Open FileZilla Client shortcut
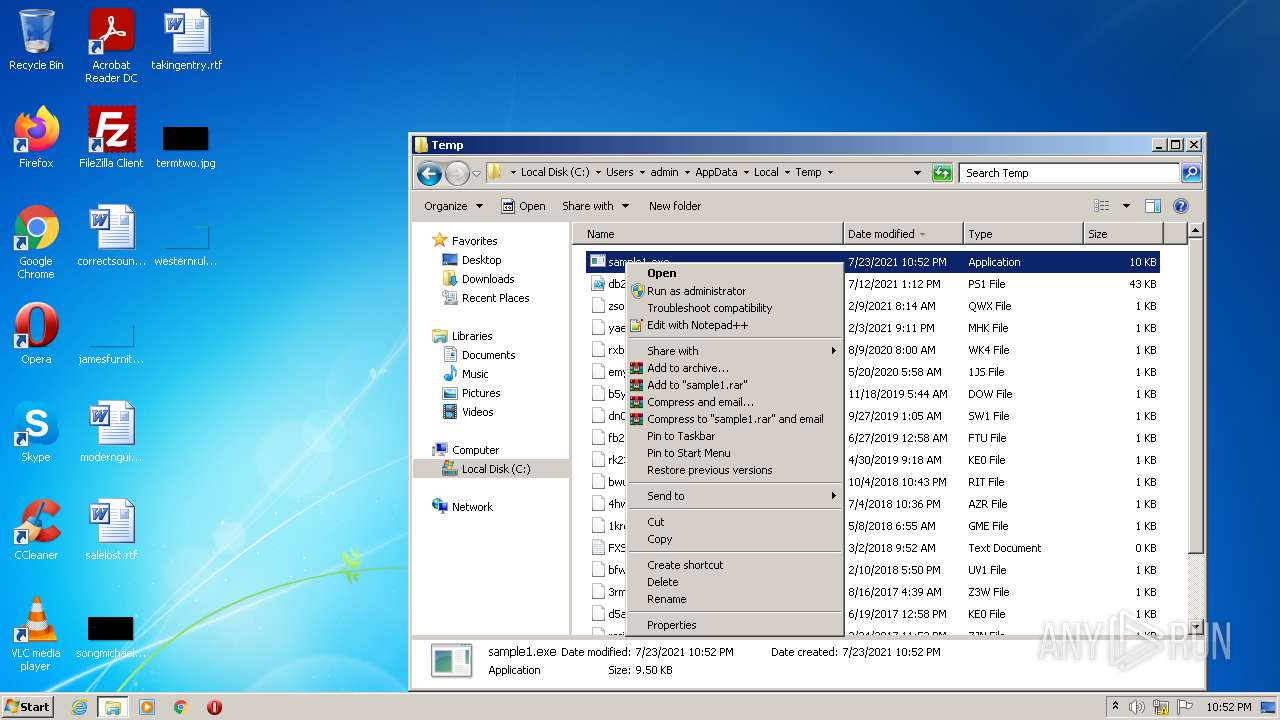Screen dimensions: 1280x720 111,138
